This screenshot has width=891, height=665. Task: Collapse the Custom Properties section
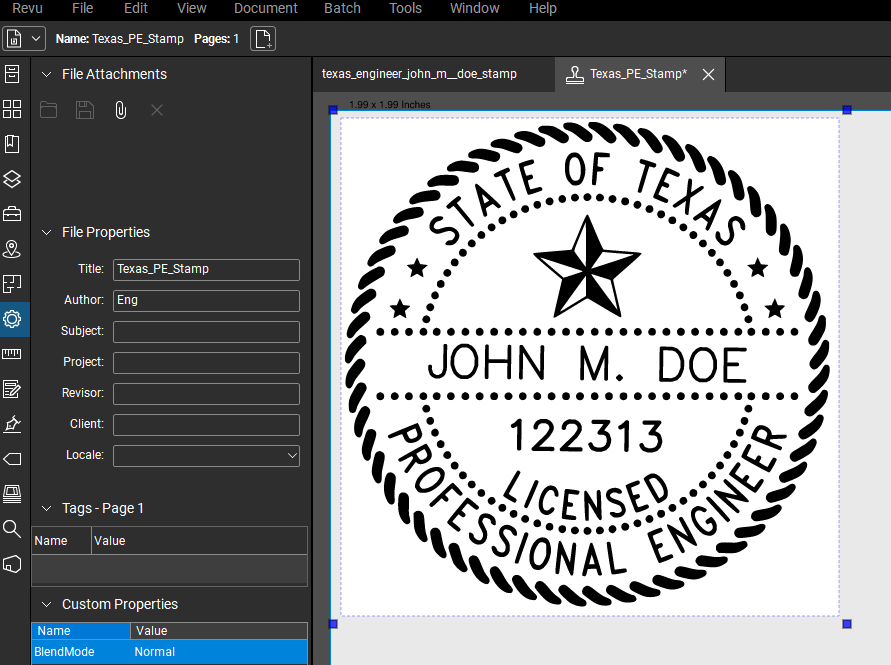tap(46, 604)
